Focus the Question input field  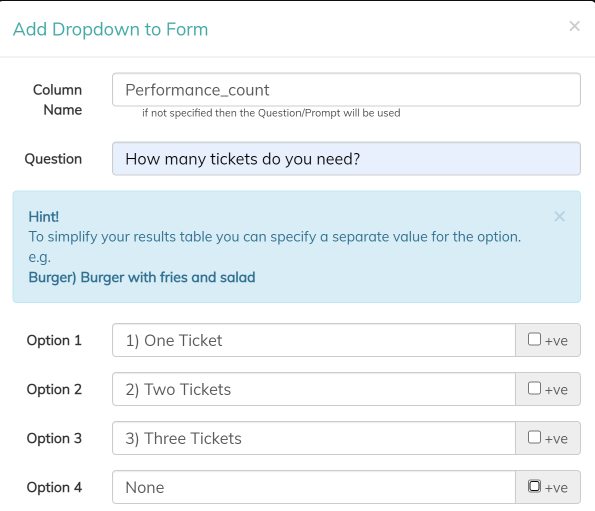[346, 159]
